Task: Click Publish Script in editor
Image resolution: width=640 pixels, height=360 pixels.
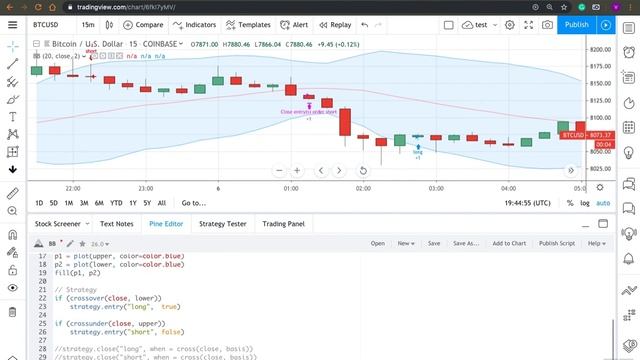Action: 557,243
